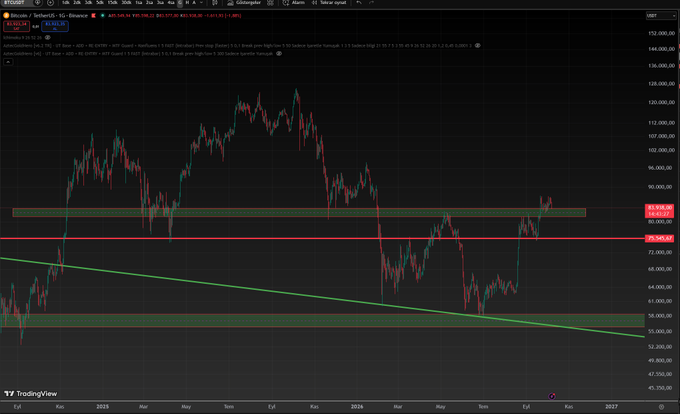Select the 30dk timeframe
The width and height of the screenshot is (680, 414).
pyautogui.click(x=126, y=3)
